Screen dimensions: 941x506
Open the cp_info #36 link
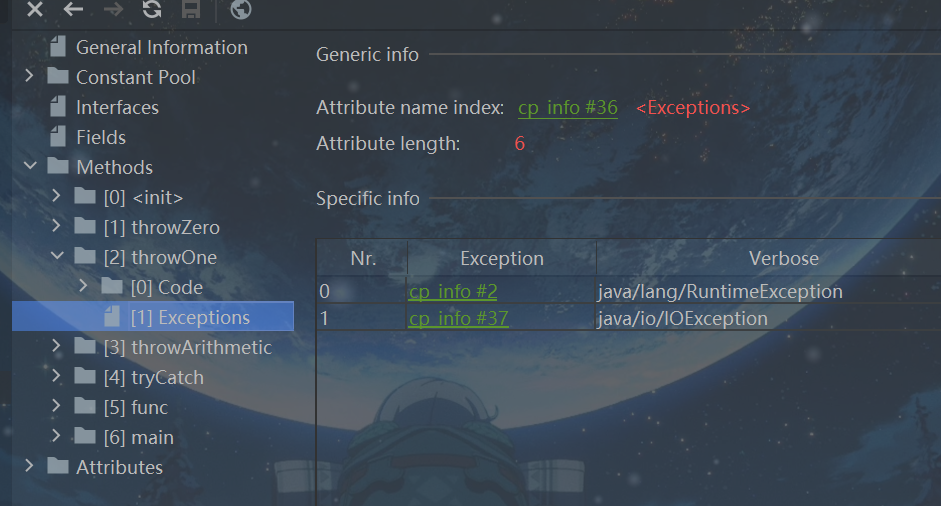pyautogui.click(x=567, y=108)
